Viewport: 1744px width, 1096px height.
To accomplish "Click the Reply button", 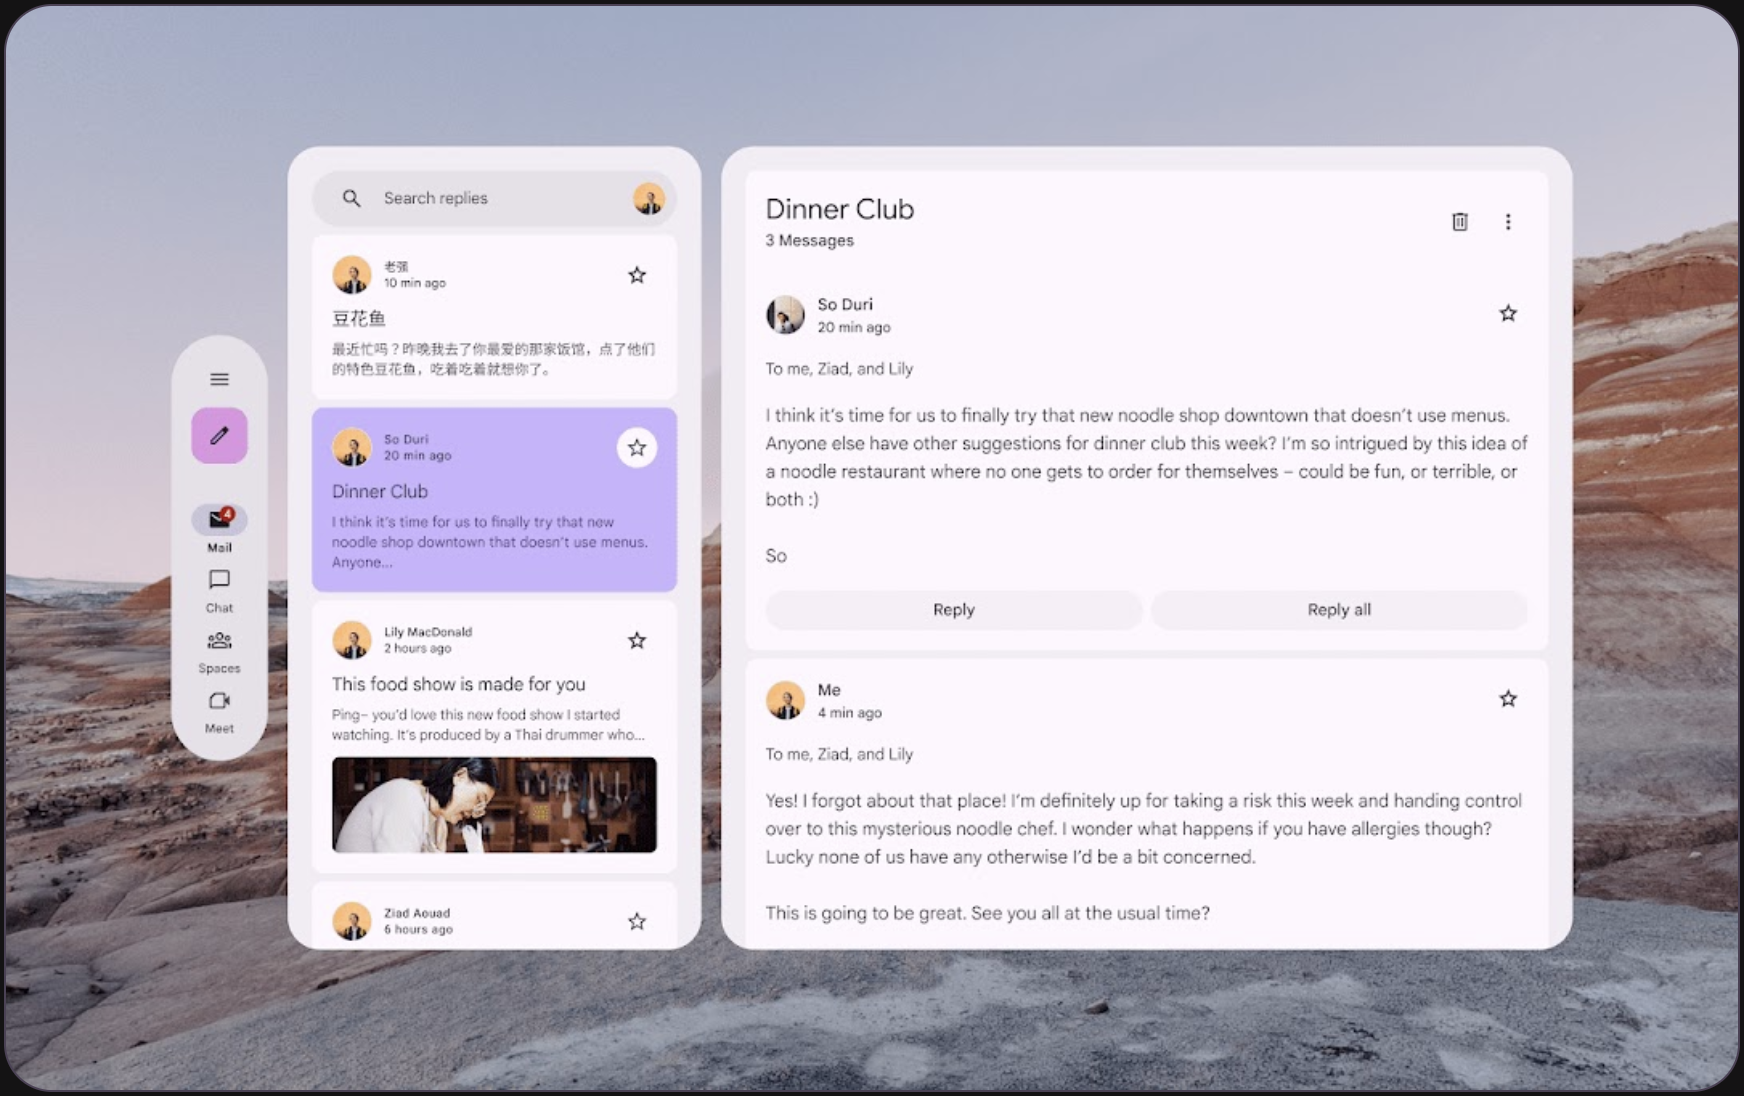I will (953, 609).
